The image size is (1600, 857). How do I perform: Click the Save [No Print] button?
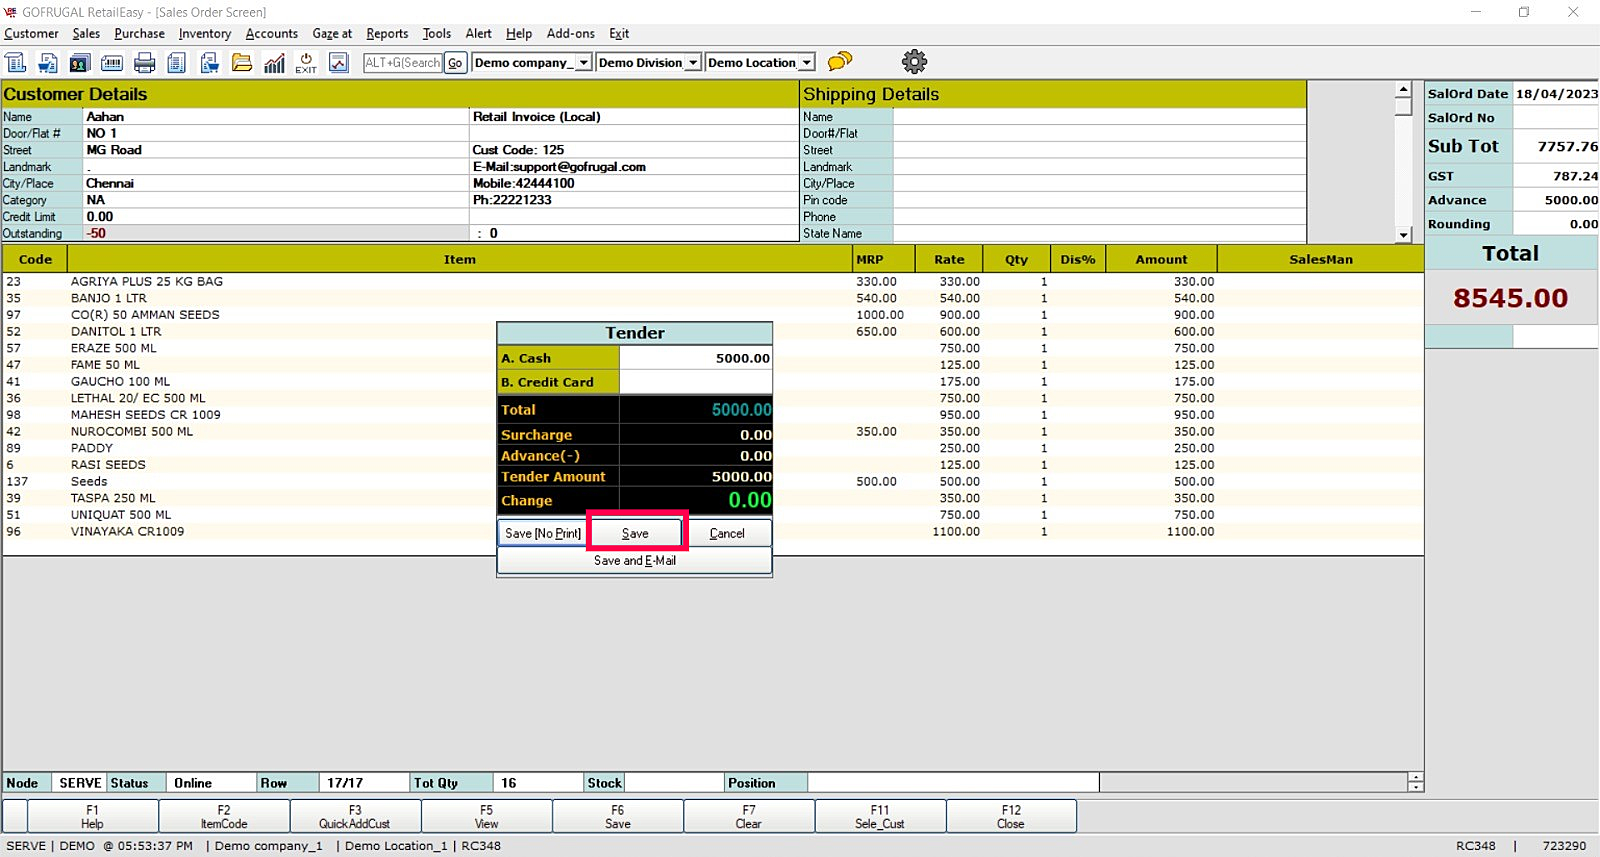click(x=542, y=533)
